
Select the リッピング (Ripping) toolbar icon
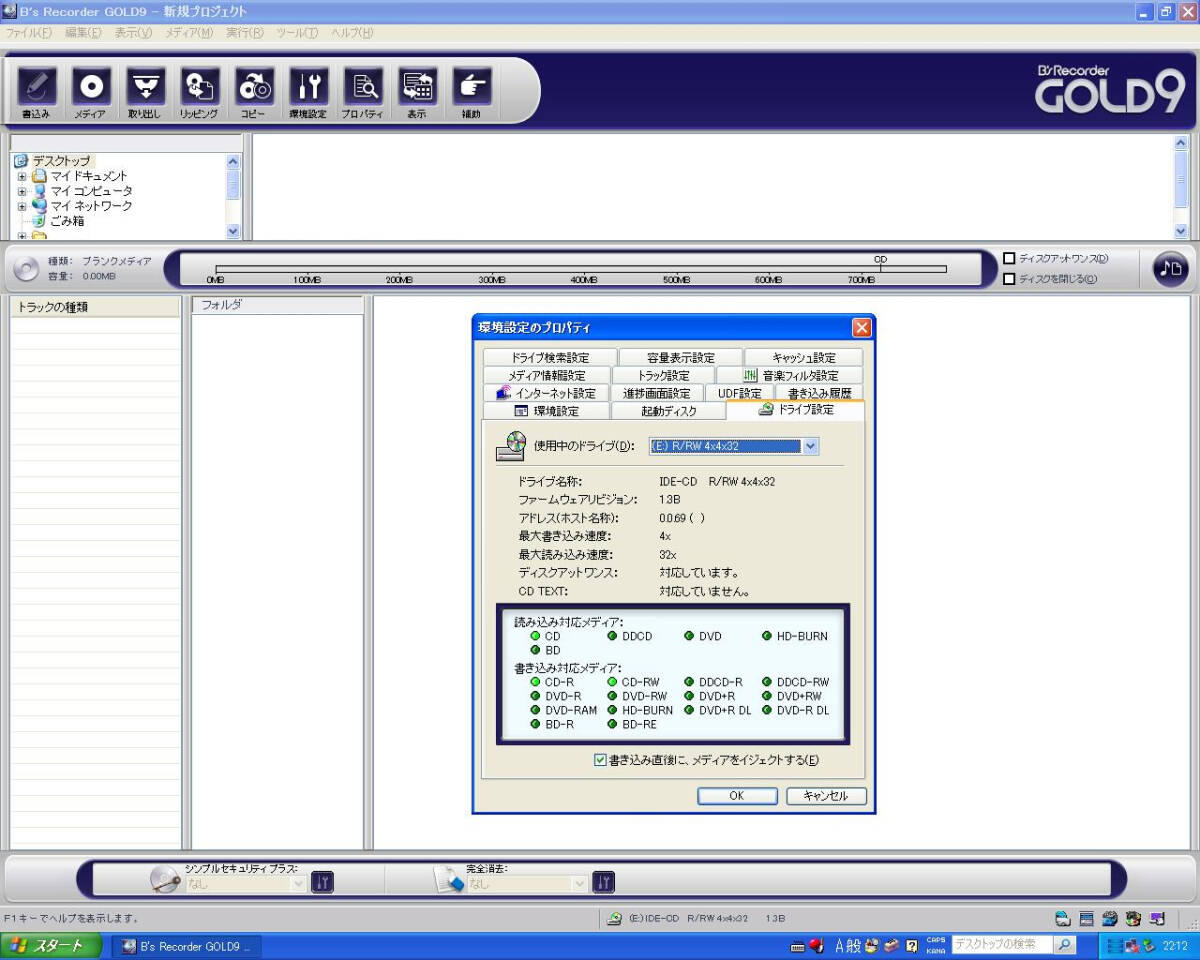[199, 87]
